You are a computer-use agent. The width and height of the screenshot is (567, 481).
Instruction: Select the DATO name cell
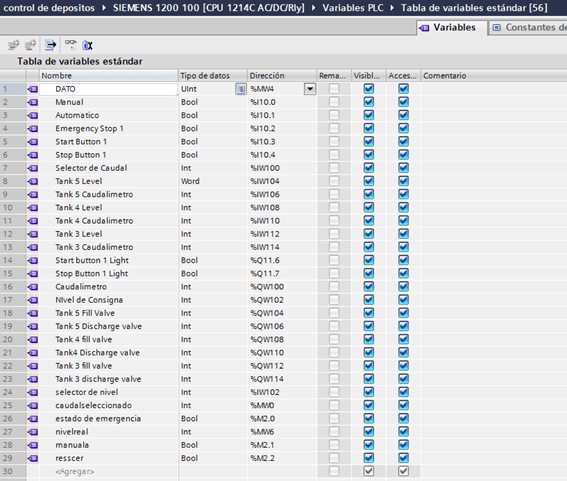click(108, 89)
